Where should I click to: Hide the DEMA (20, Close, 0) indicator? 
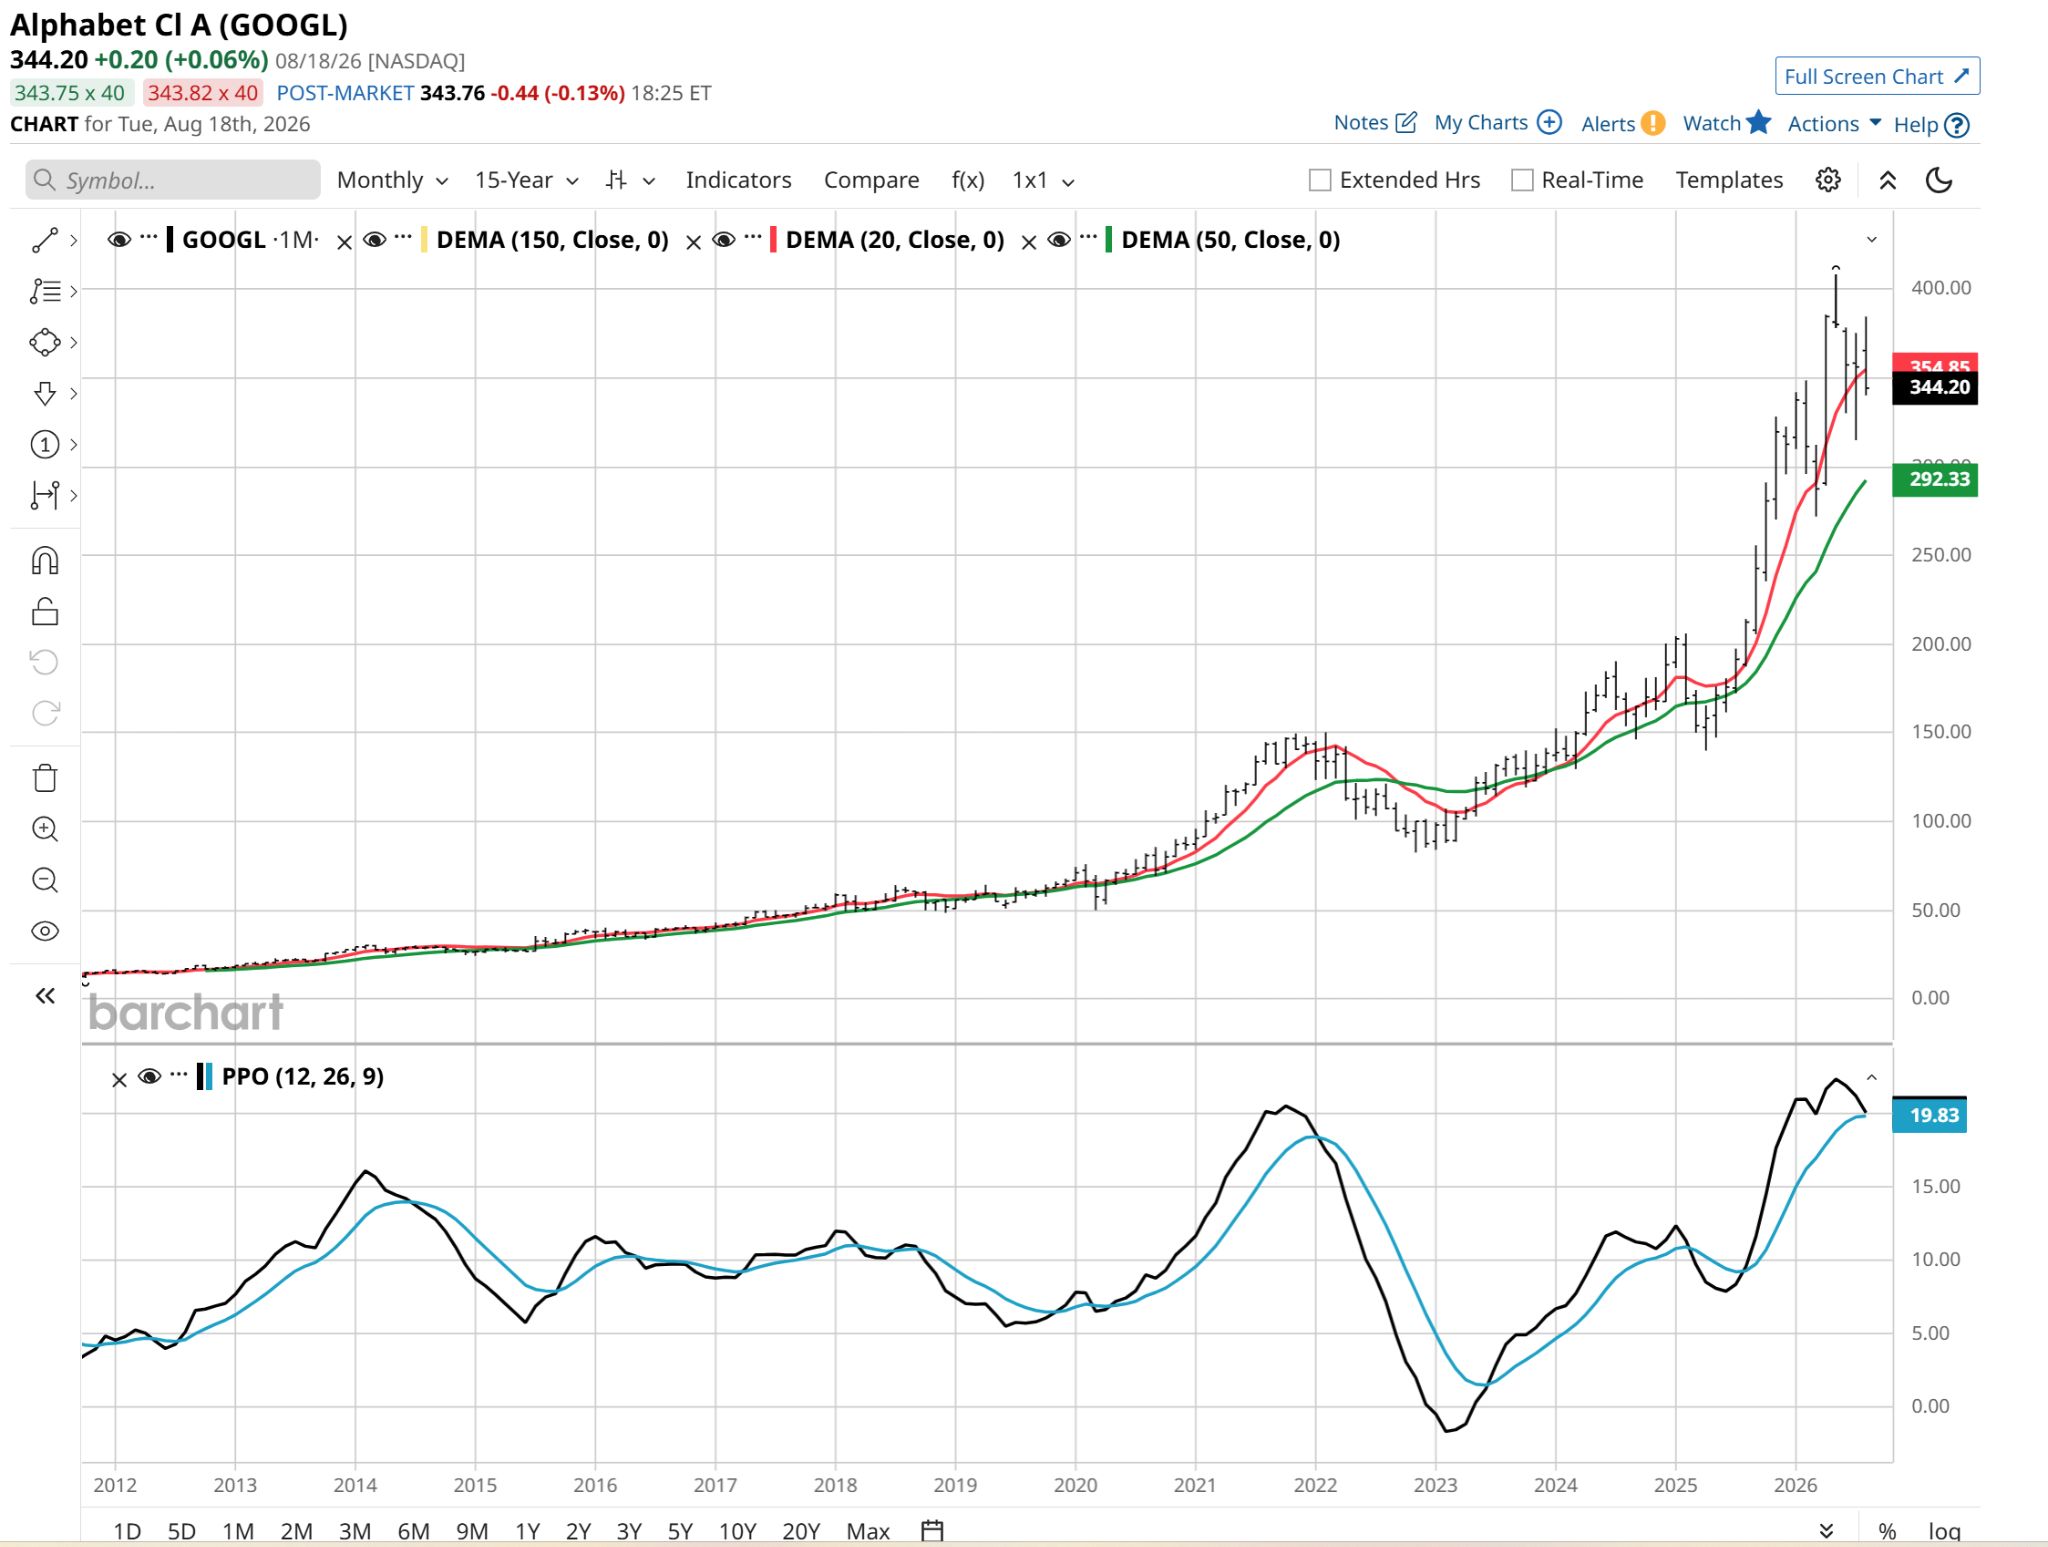pos(724,240)
